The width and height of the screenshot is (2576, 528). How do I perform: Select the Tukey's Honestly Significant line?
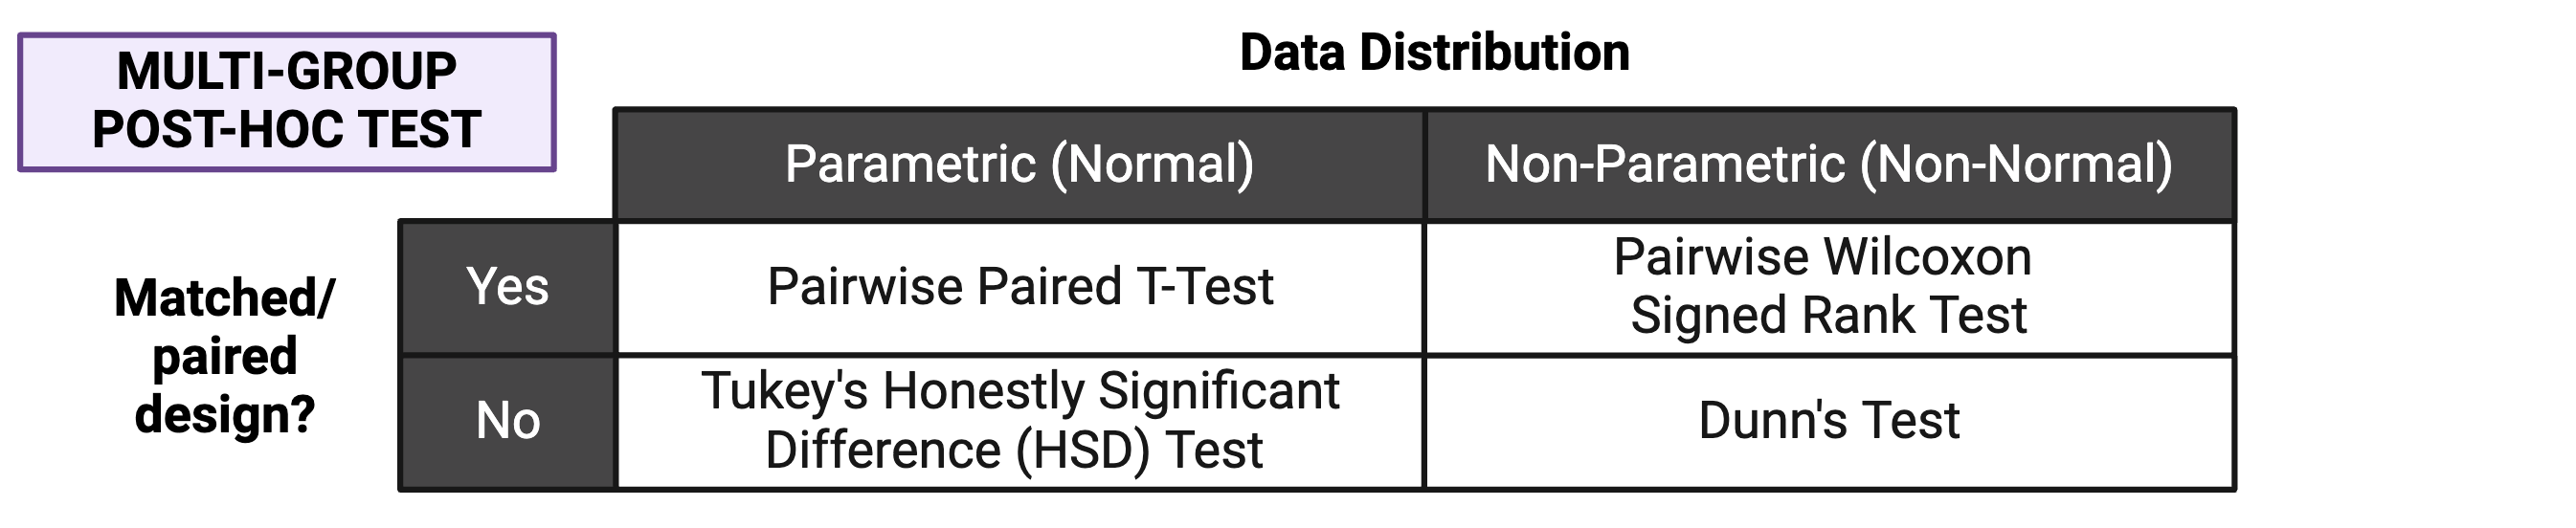[x=1019, y=391]
